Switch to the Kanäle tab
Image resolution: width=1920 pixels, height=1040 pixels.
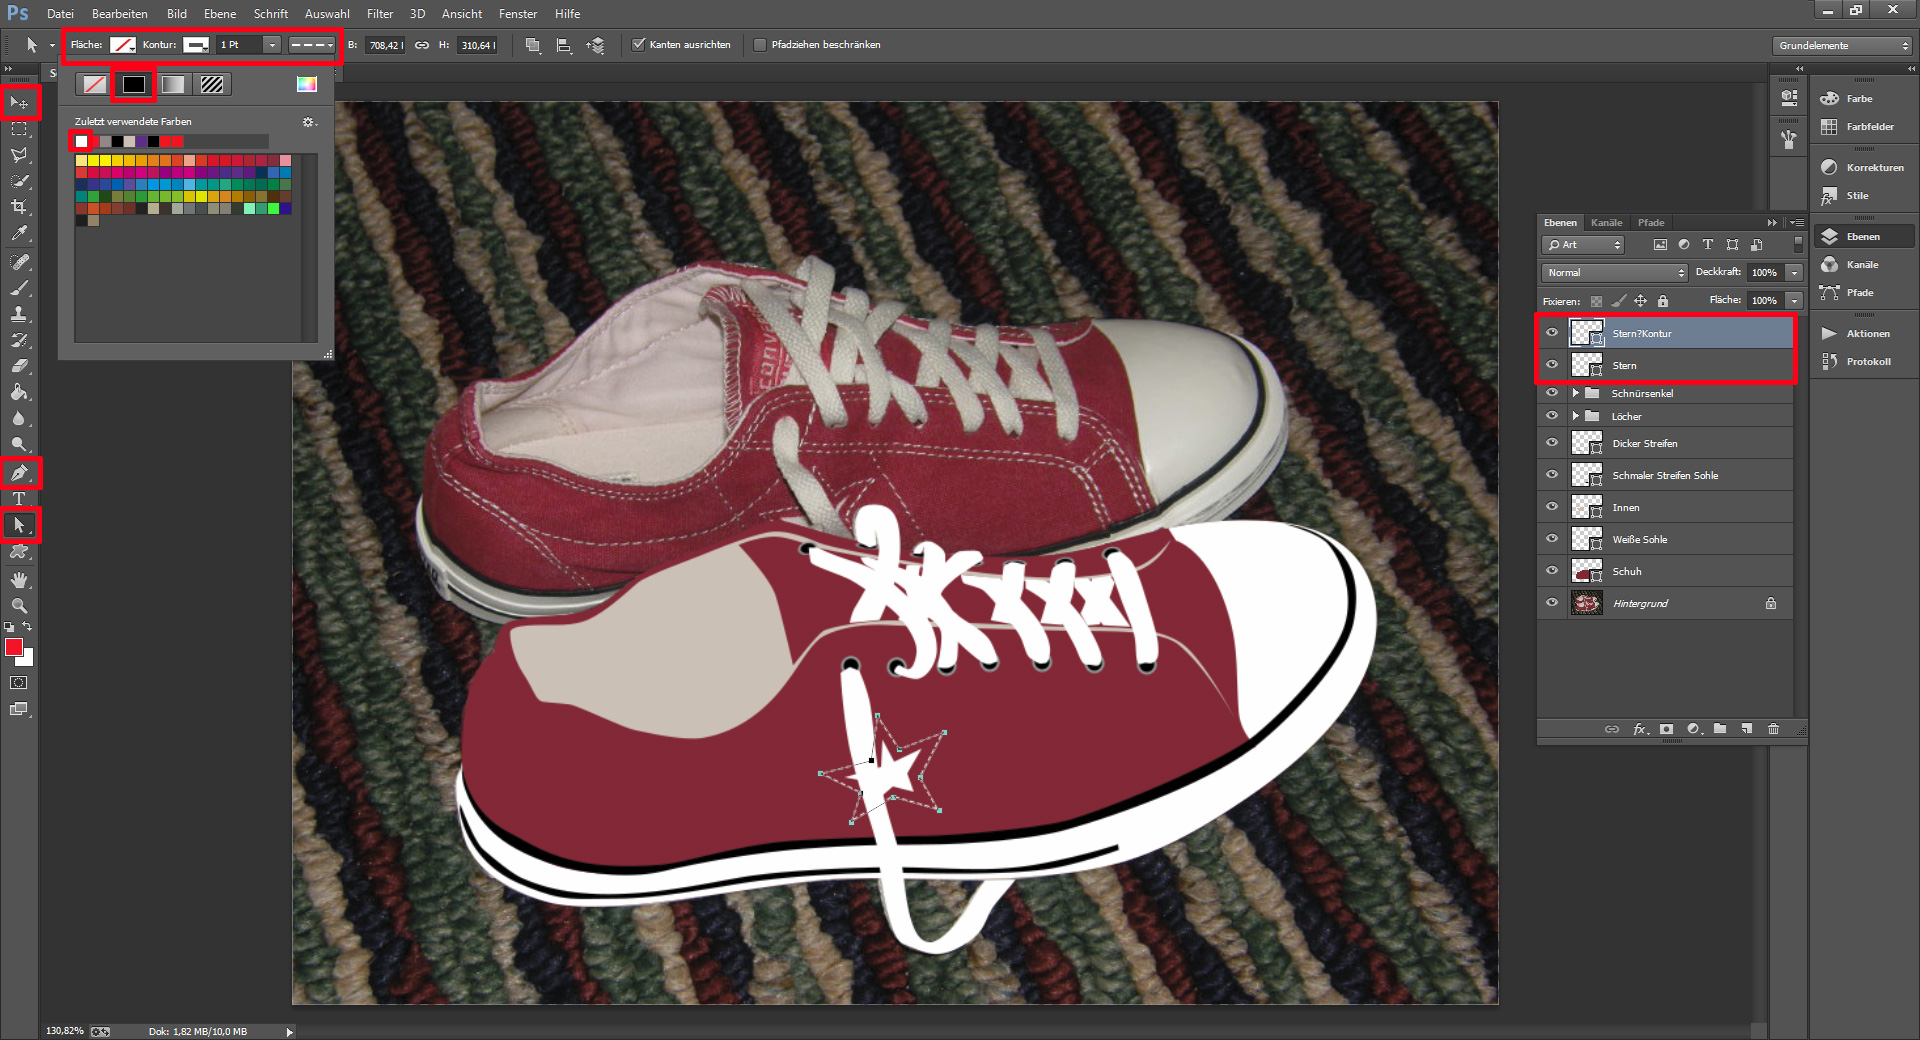(1606, 223)
